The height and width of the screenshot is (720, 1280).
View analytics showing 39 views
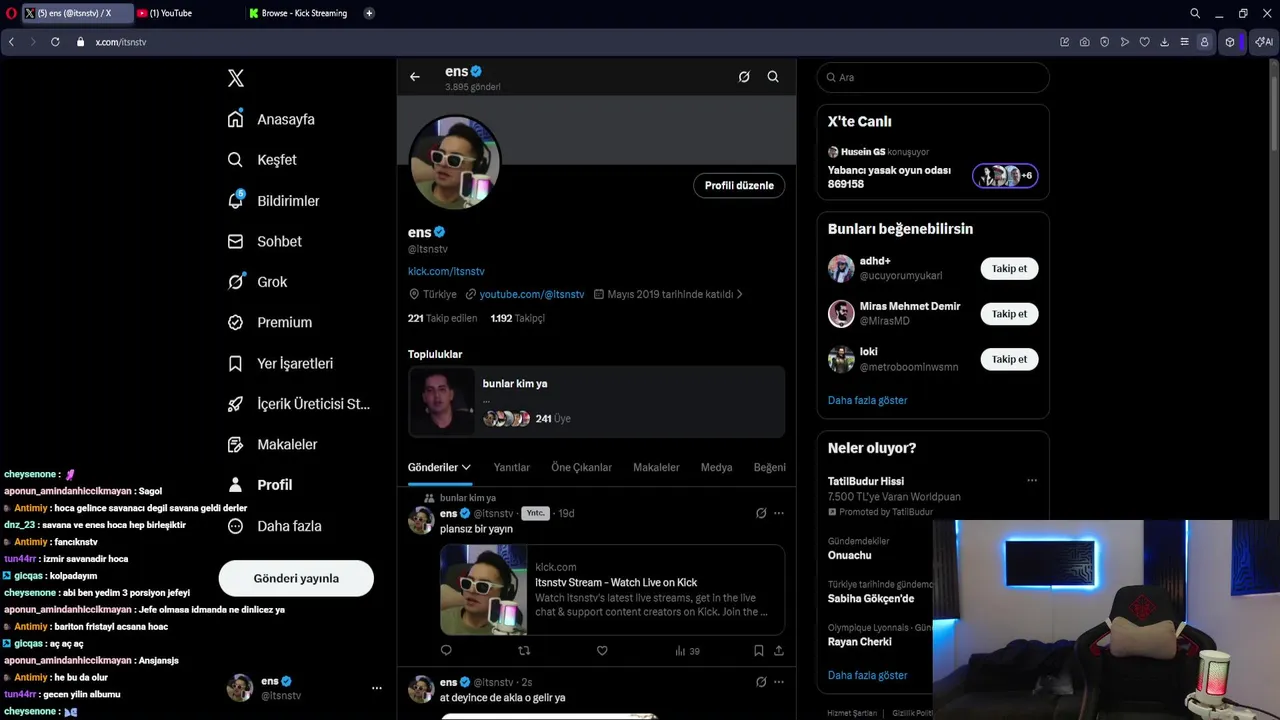pos(687,651)
